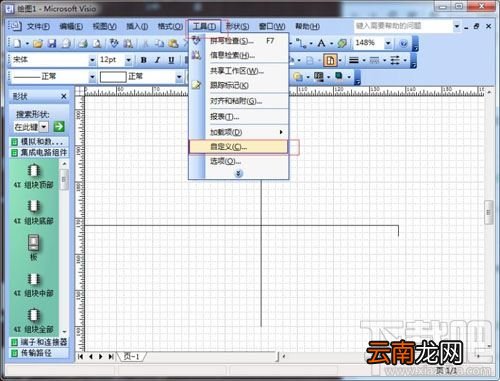
Task: Click the green arrow search shapes button
Action: coord(59,127)
